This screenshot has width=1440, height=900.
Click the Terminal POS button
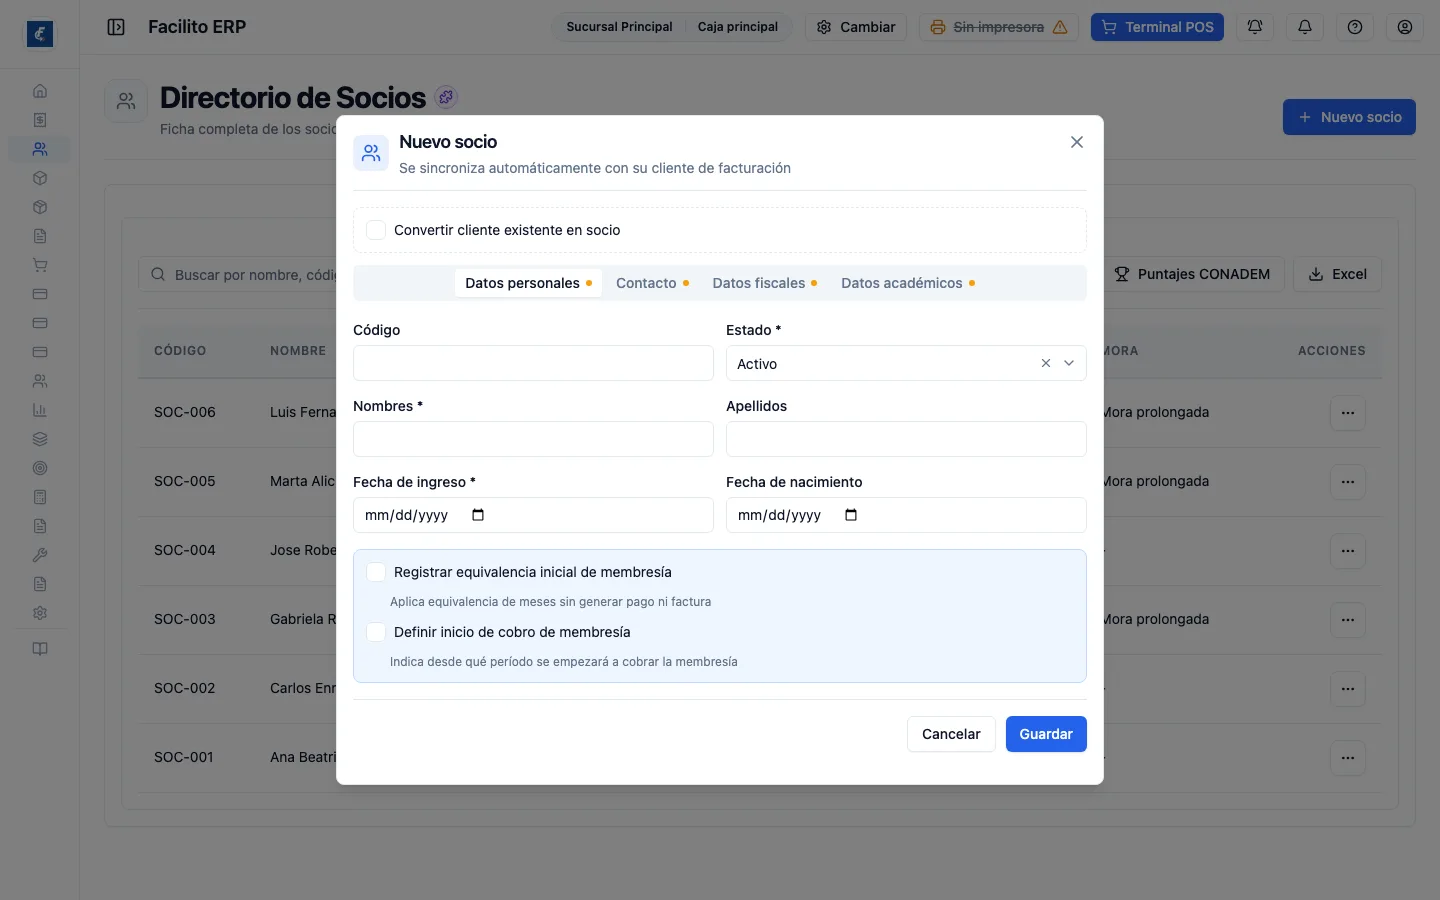[x=1157, y=27]
